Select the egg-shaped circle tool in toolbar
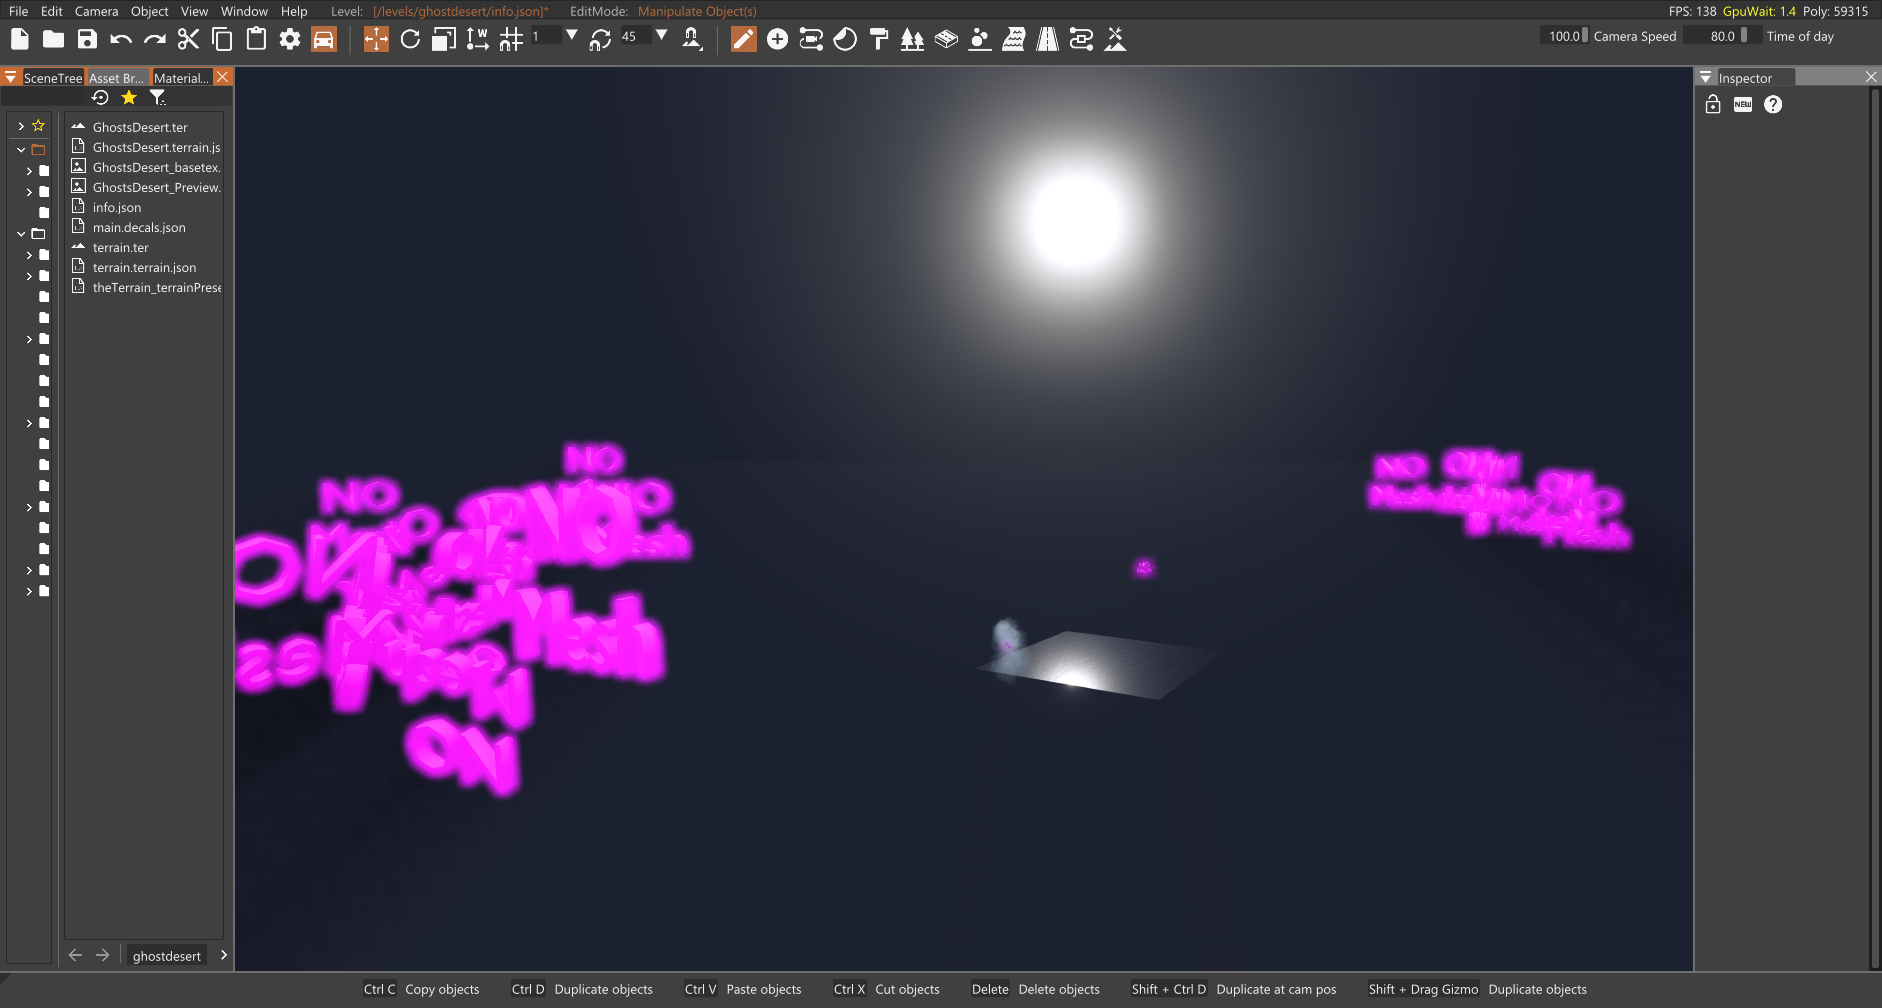1882x1008 pixels. 845,39
